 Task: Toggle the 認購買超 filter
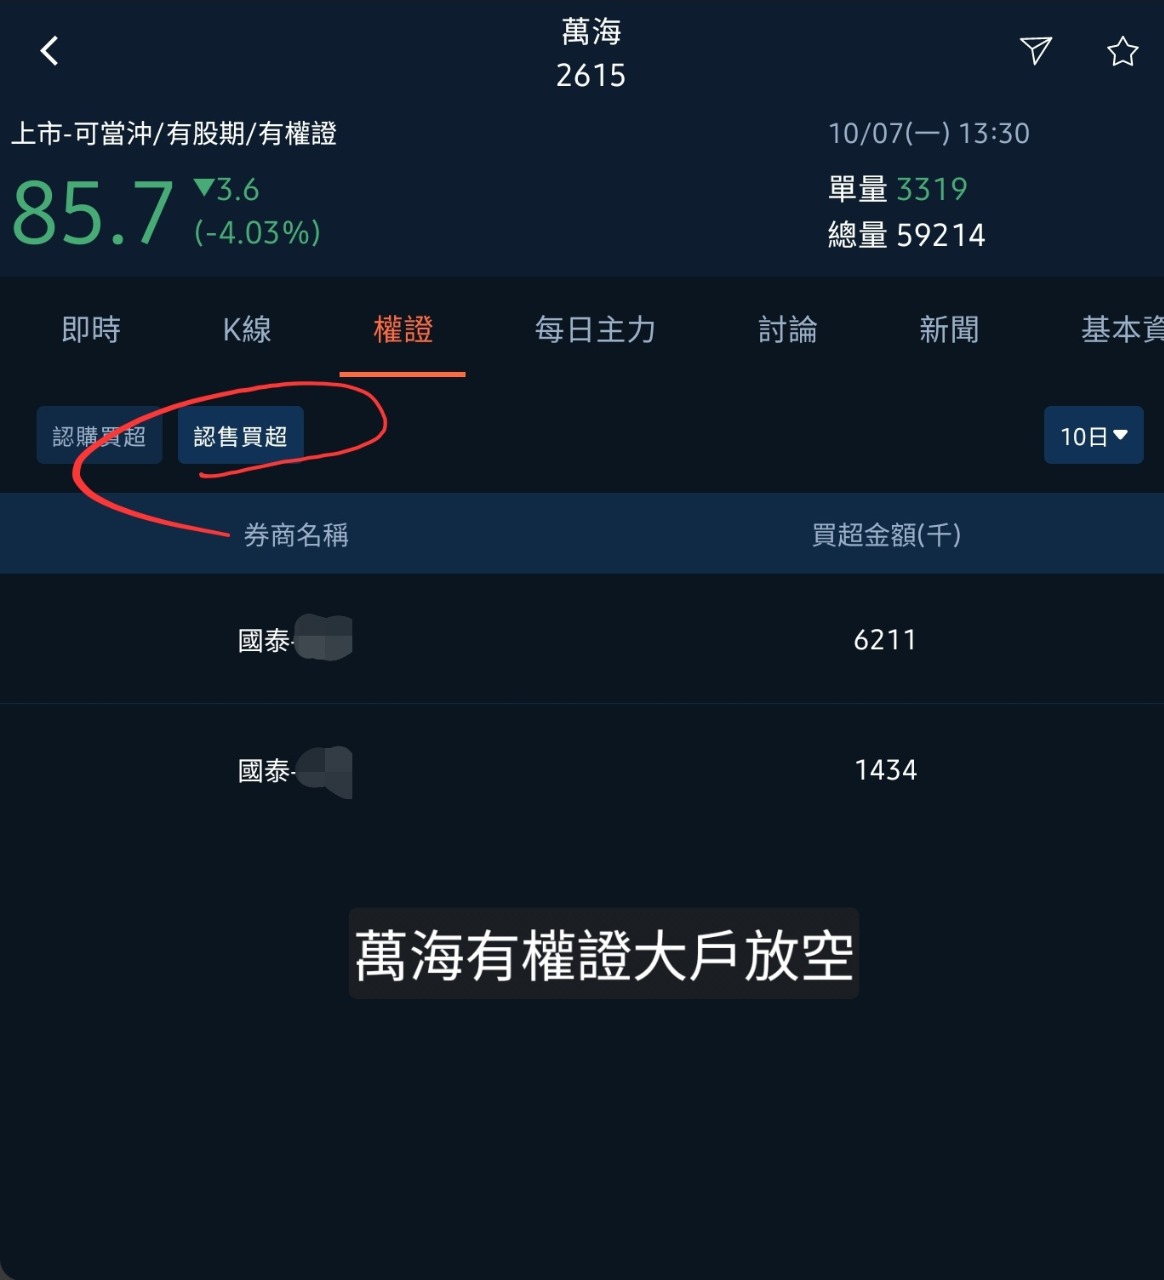pos(99,435)
